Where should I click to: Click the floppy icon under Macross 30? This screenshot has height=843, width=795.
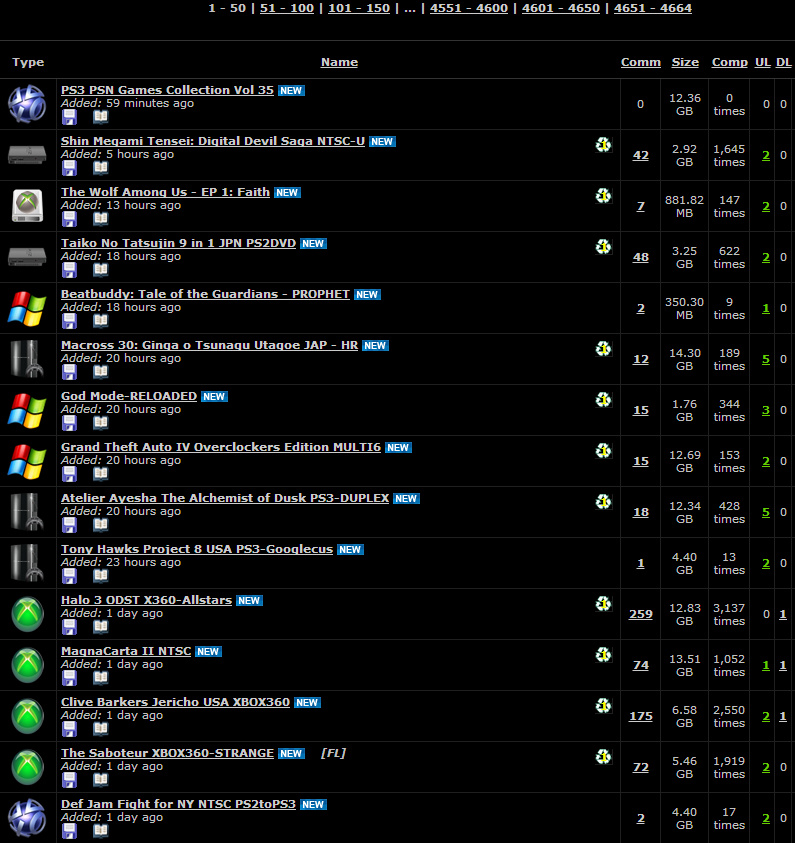click(69, 372)
